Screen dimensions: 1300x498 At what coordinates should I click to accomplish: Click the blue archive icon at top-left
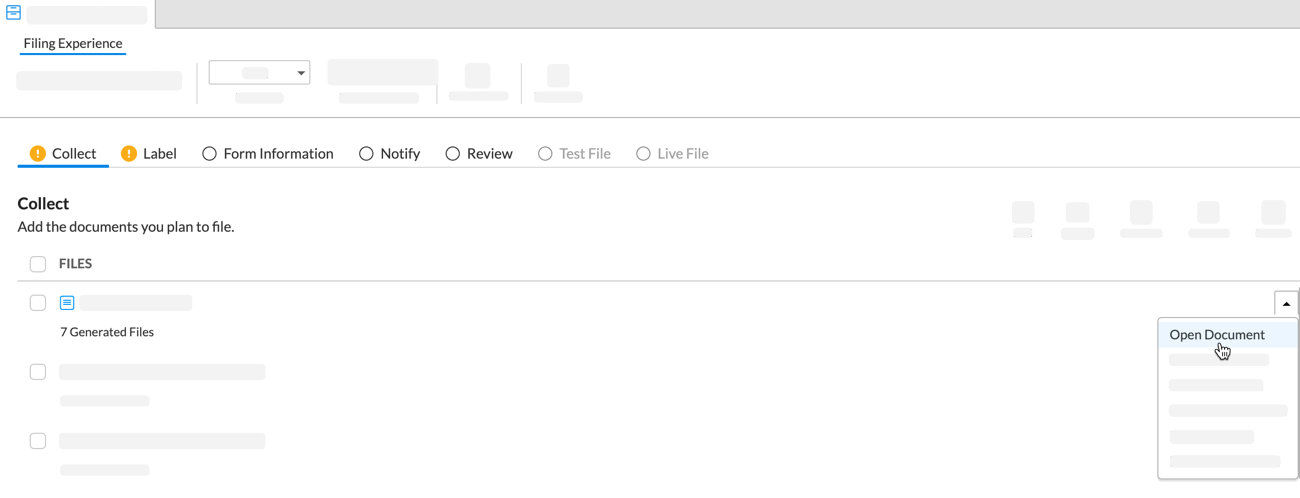[x=13, y=13]
